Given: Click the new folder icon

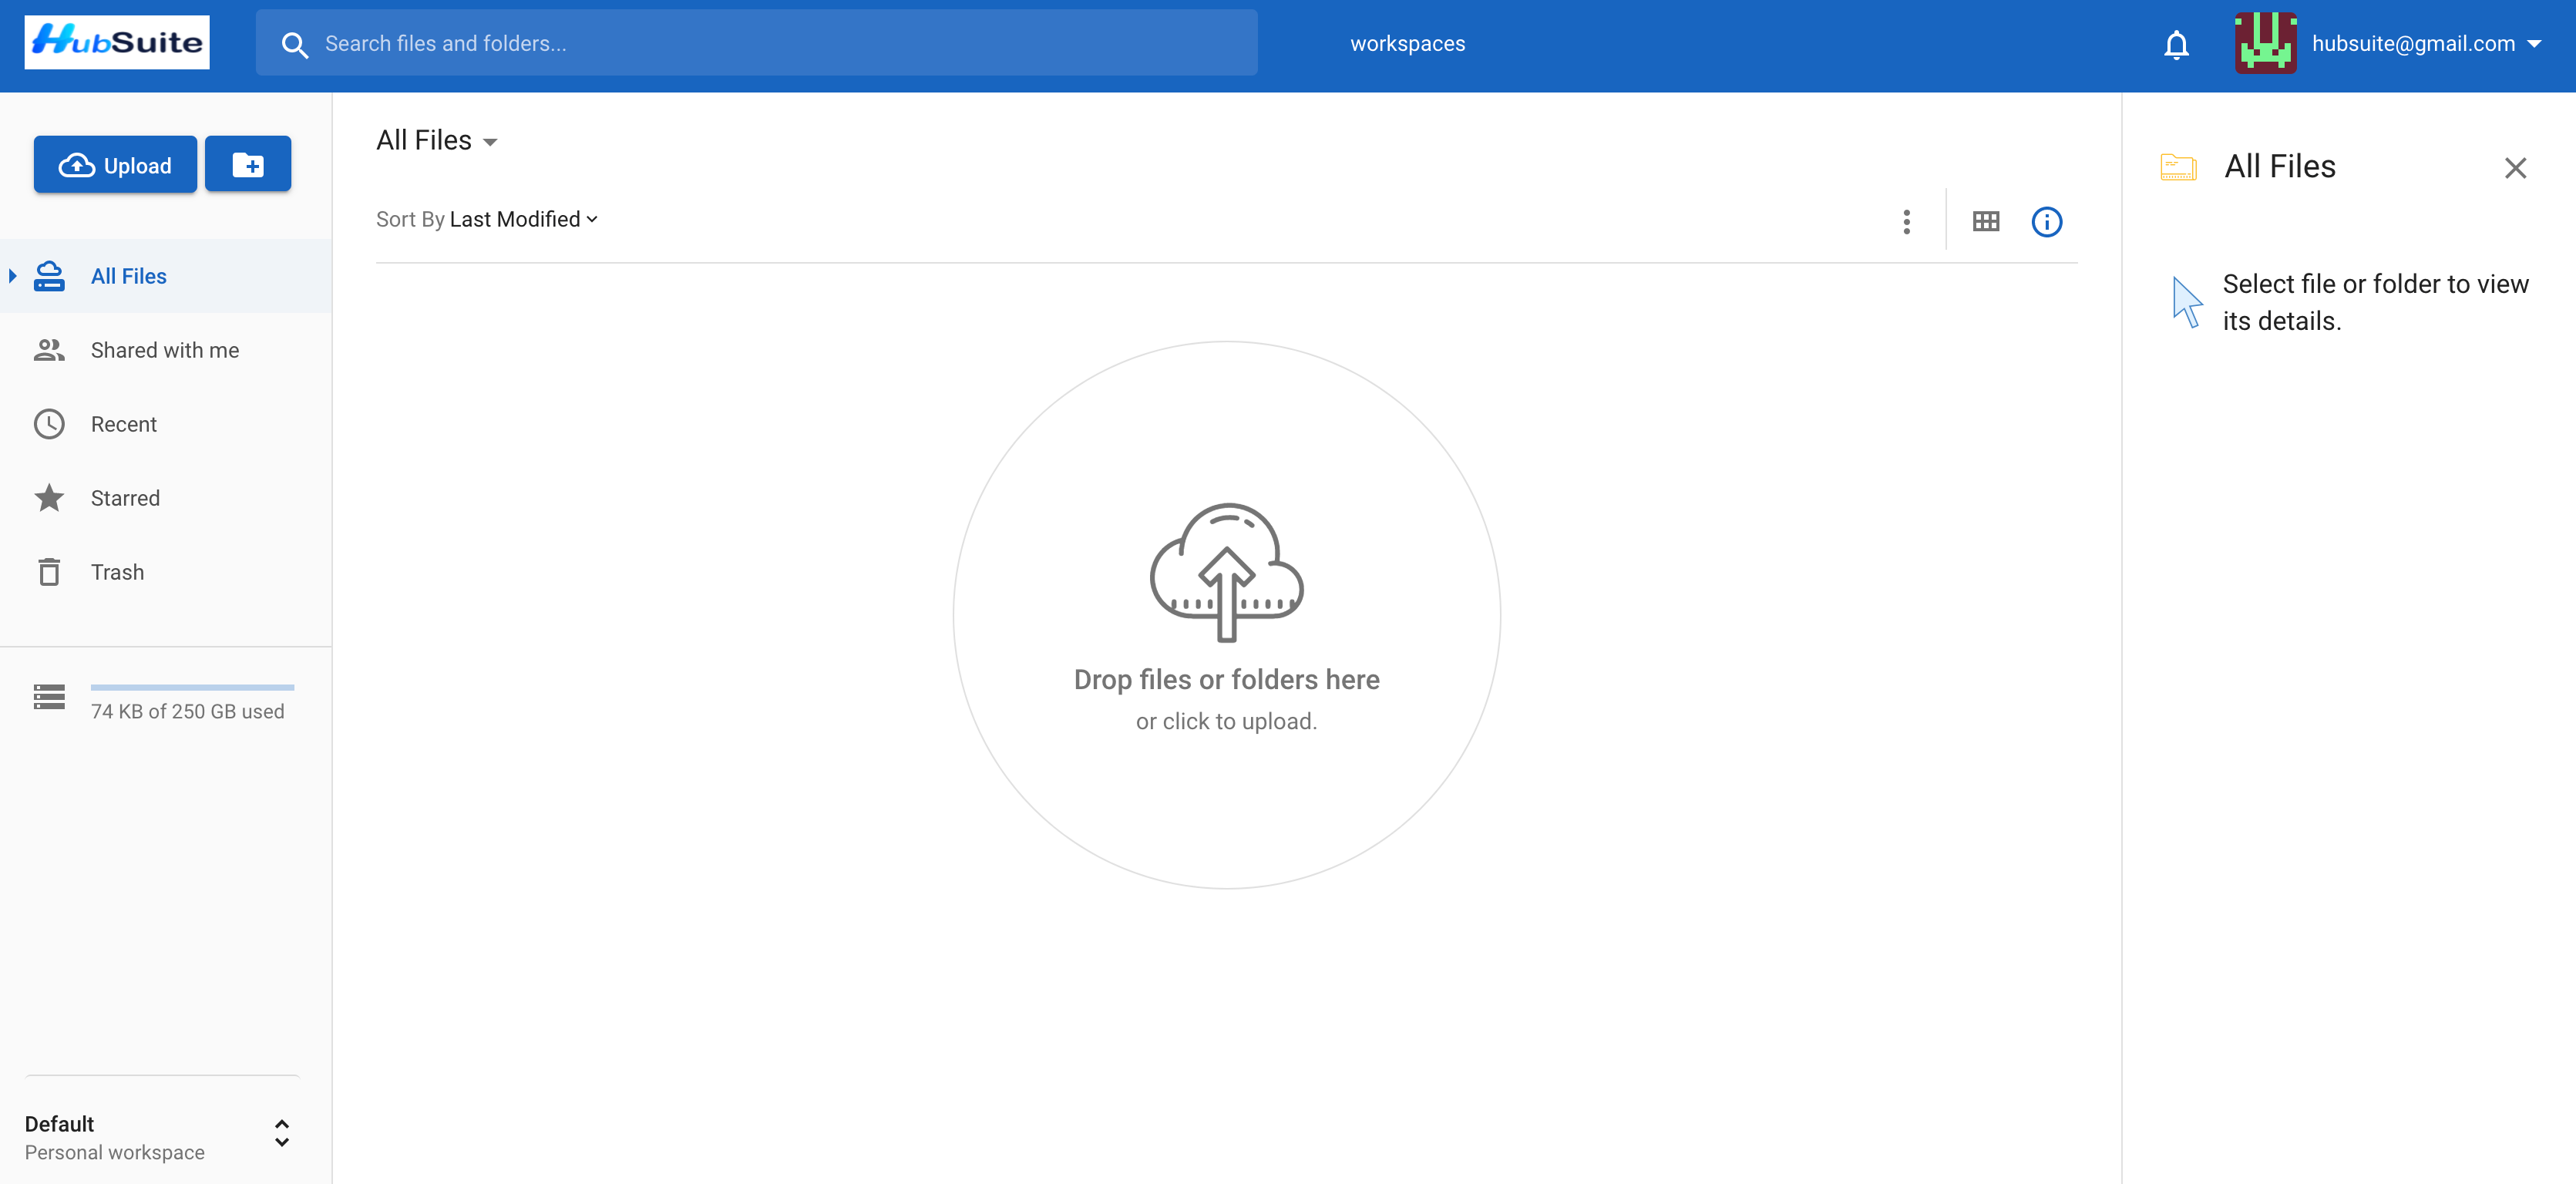Looking at the screenshot, I should (247, 164).
